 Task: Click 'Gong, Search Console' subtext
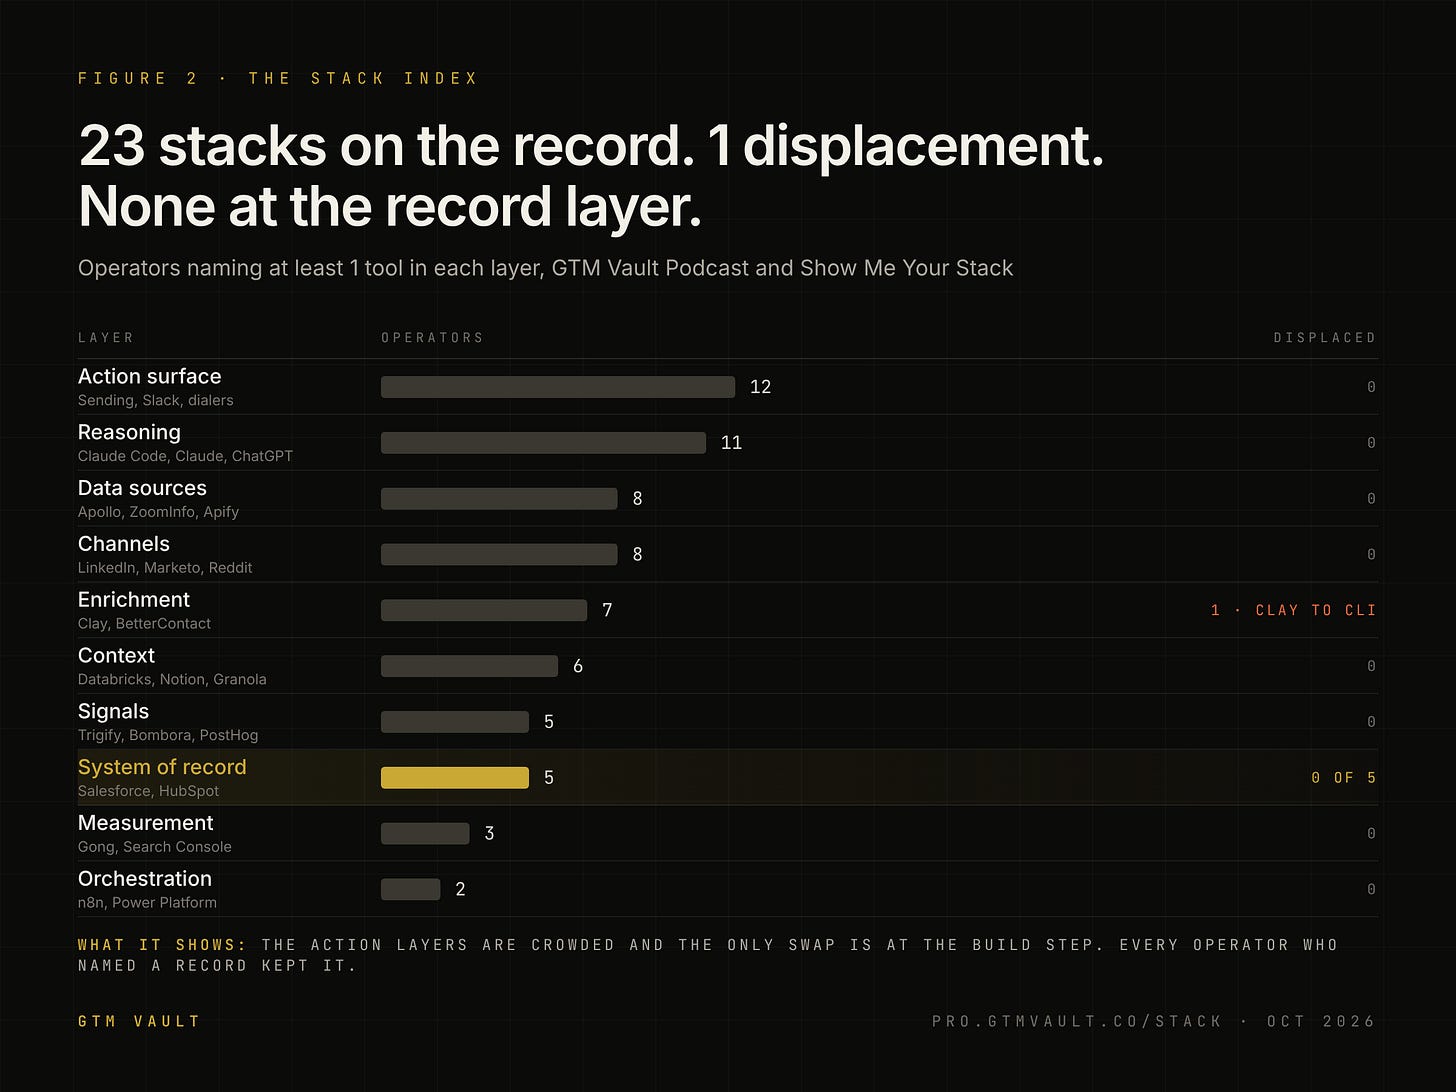point(155,847)
